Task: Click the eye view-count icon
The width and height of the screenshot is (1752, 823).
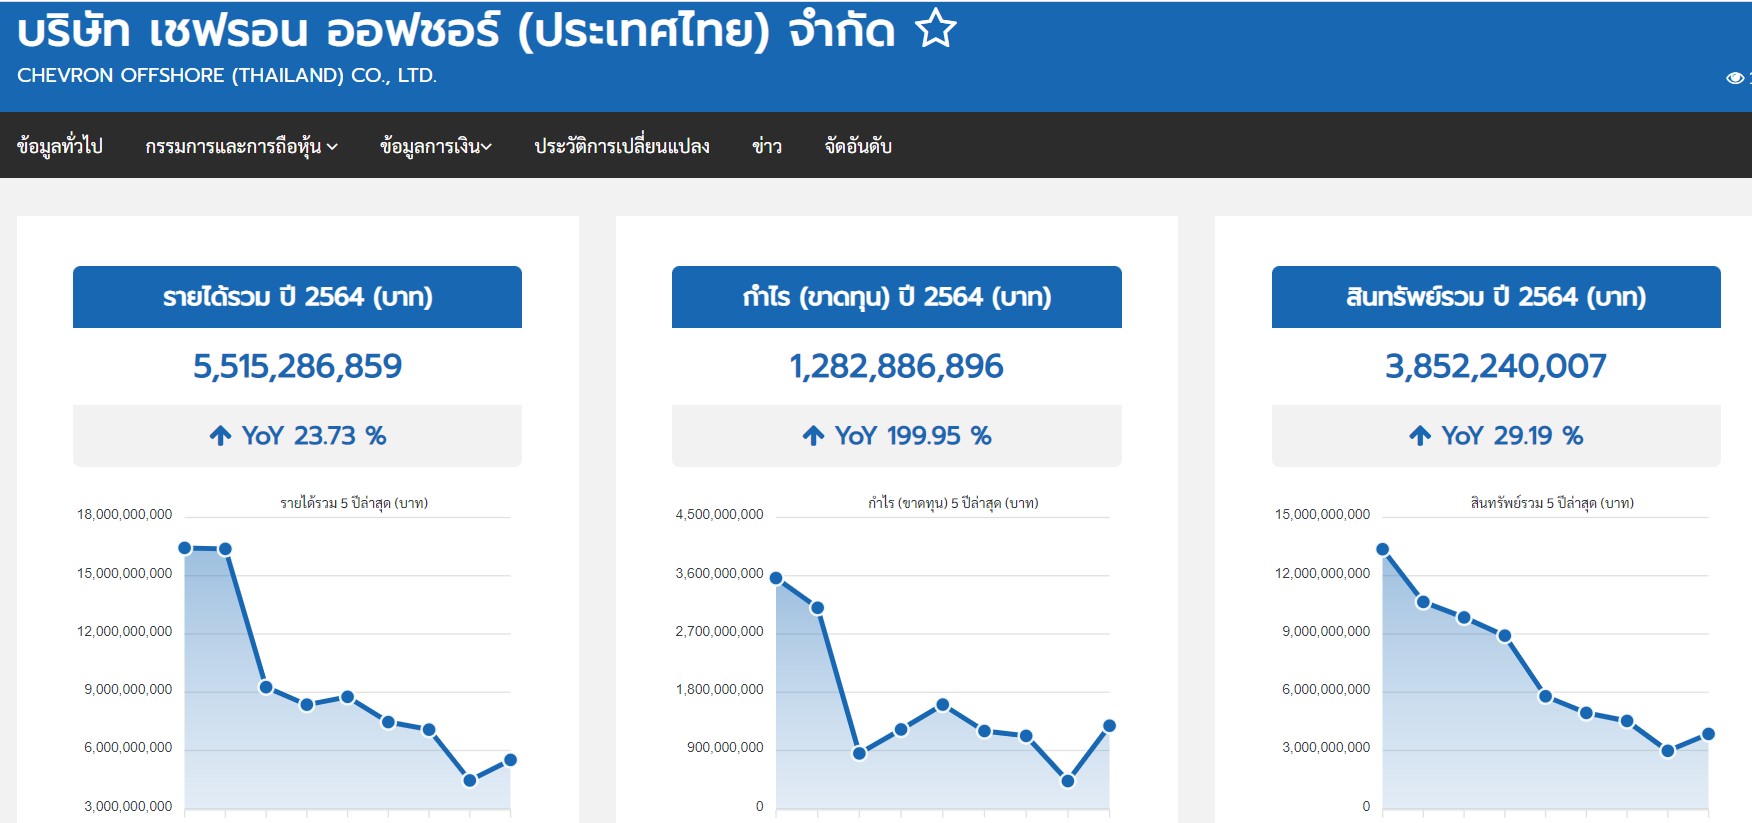Action: [1735, 78]
